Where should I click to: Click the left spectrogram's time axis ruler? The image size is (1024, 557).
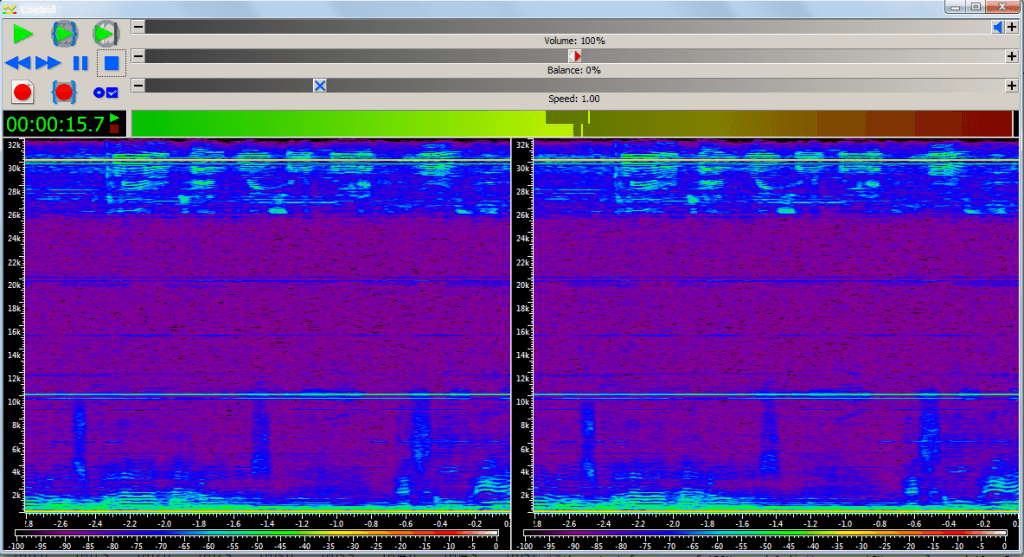(267, 520)
